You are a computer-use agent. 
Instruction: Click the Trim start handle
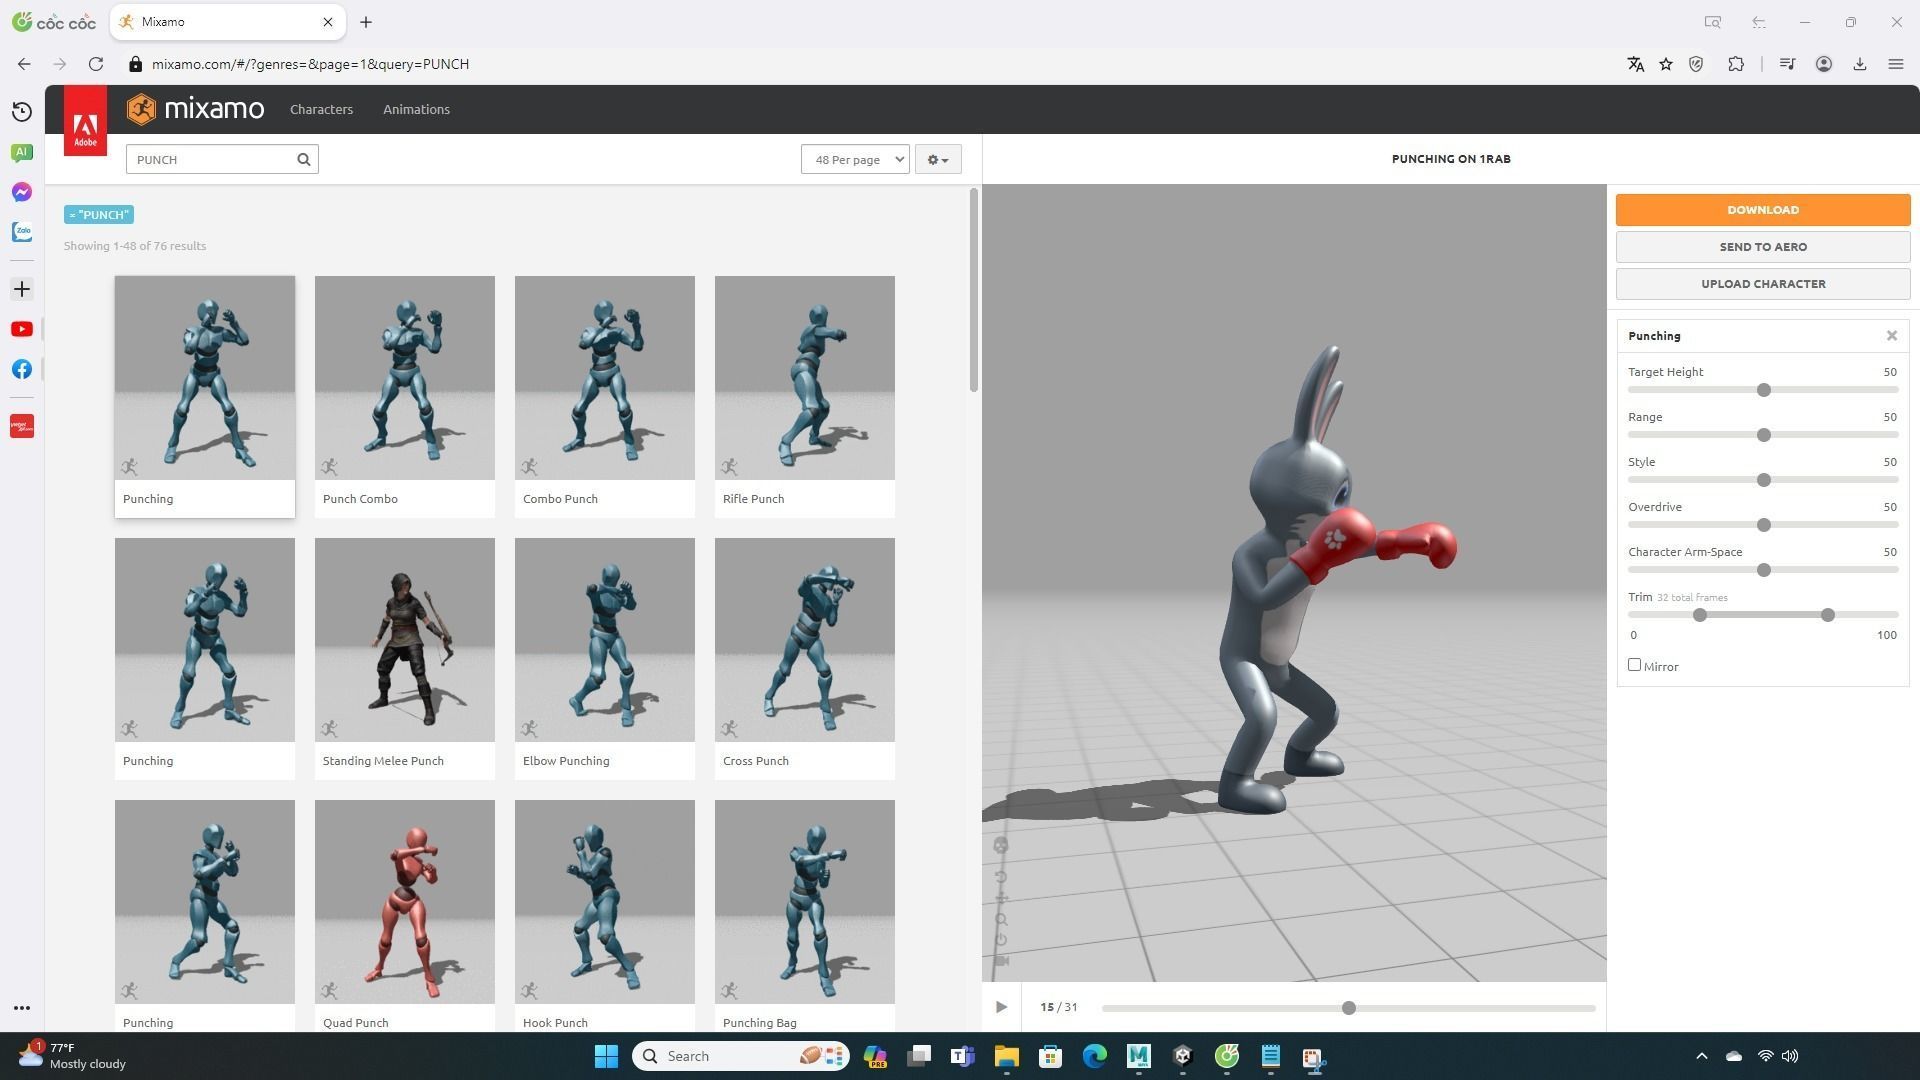(1700, 615)
